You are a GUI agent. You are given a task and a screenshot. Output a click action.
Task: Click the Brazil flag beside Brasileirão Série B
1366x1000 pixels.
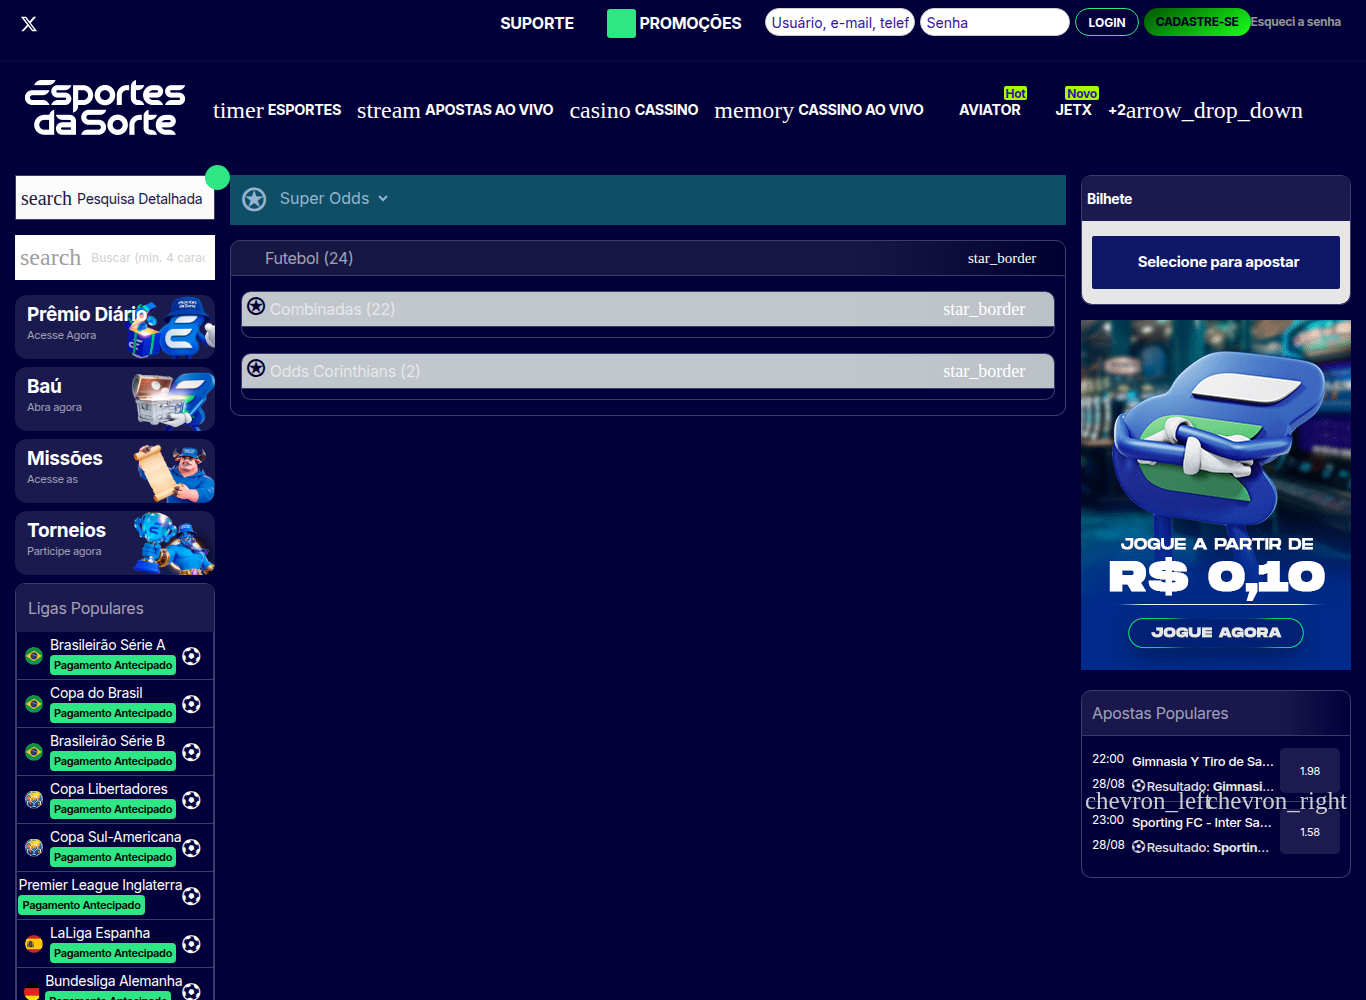(34, 752)
